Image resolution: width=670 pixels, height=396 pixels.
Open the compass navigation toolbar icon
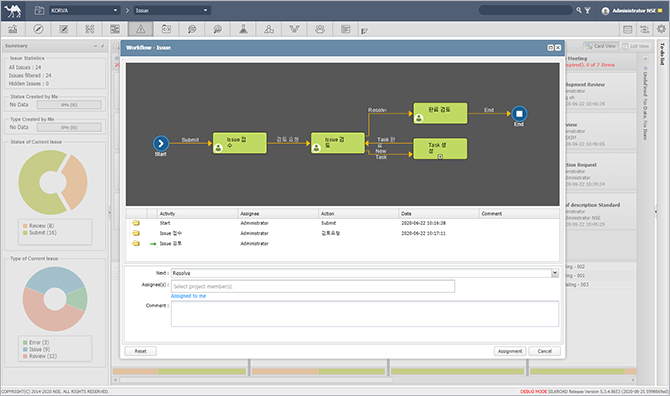click(38, 29)
